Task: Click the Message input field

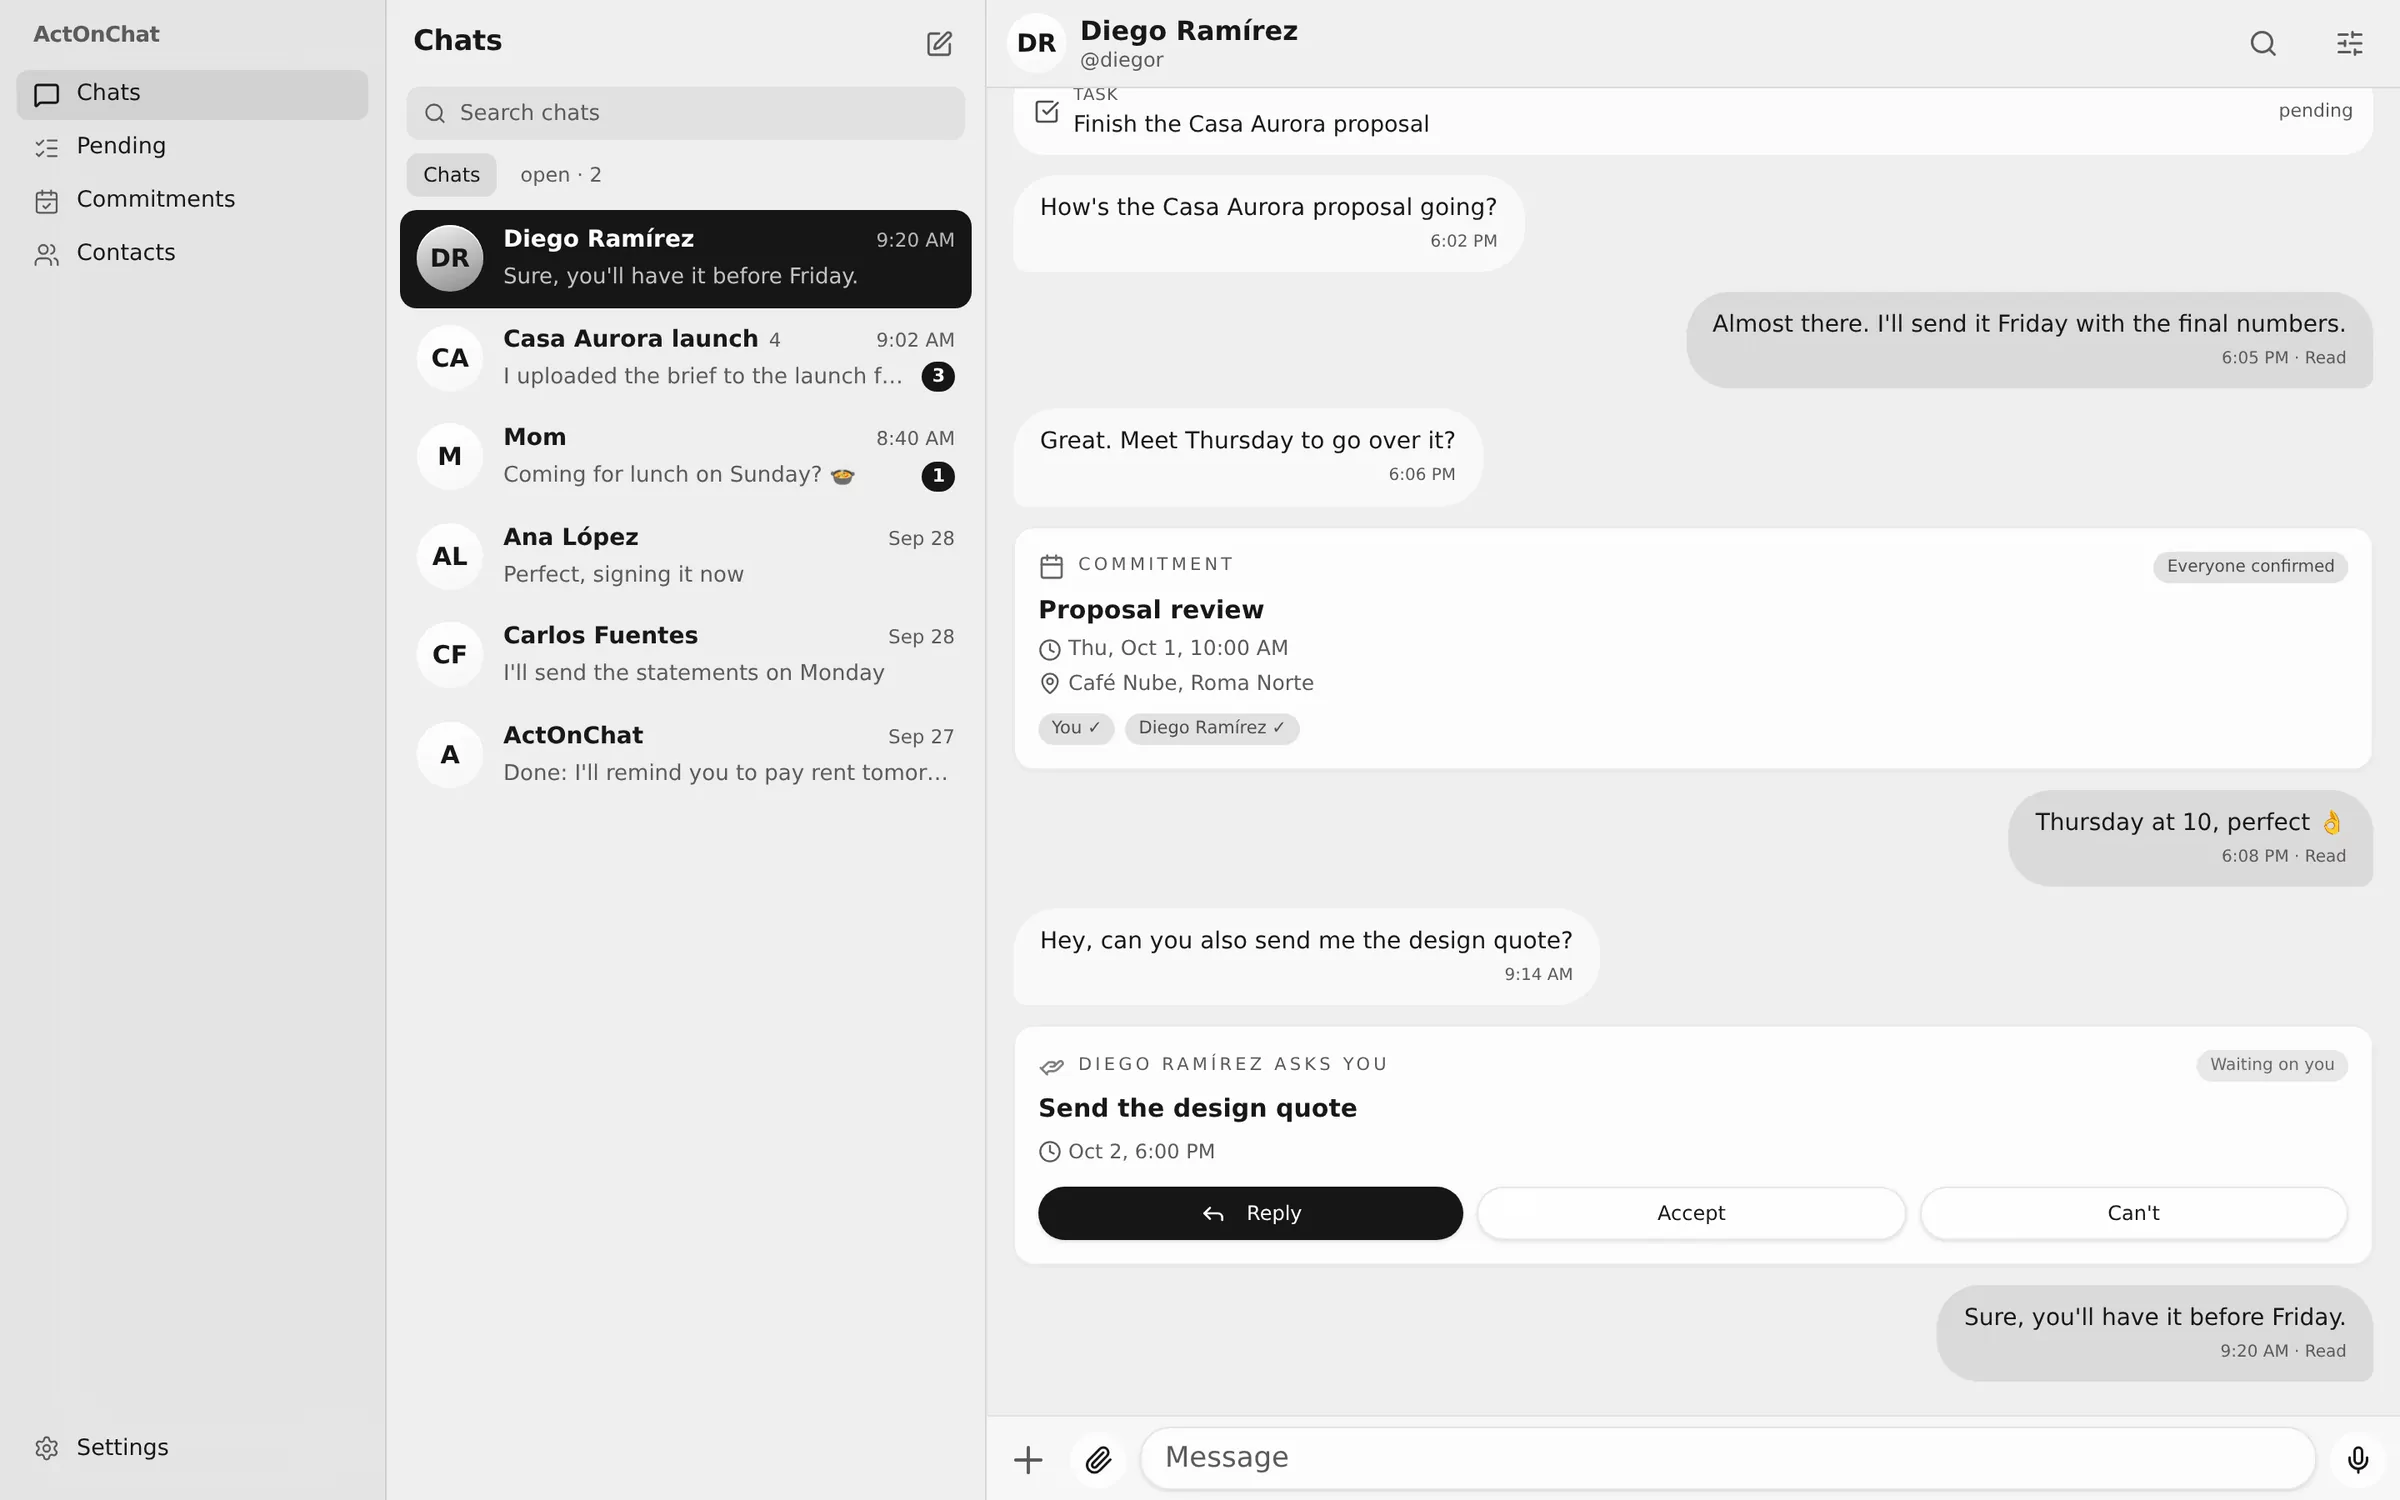Action: [1727, 1458]
